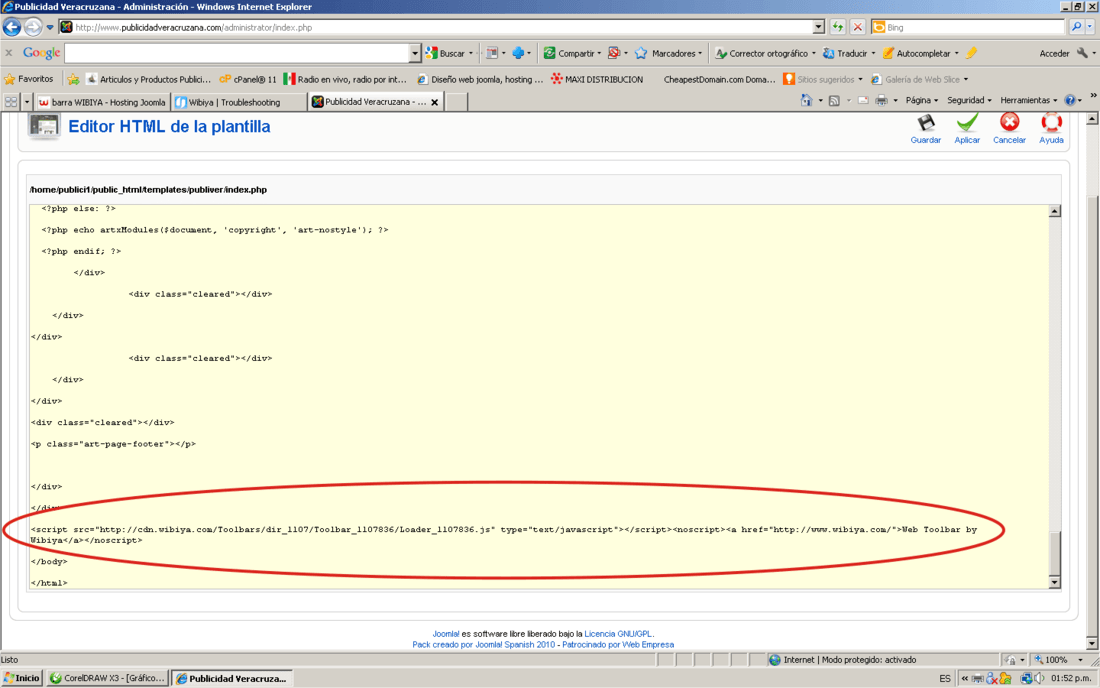Viewport: 1100px width, 688px height.
Task: Open Bing search provider dropdown arrow
Action: [1090, 27]
